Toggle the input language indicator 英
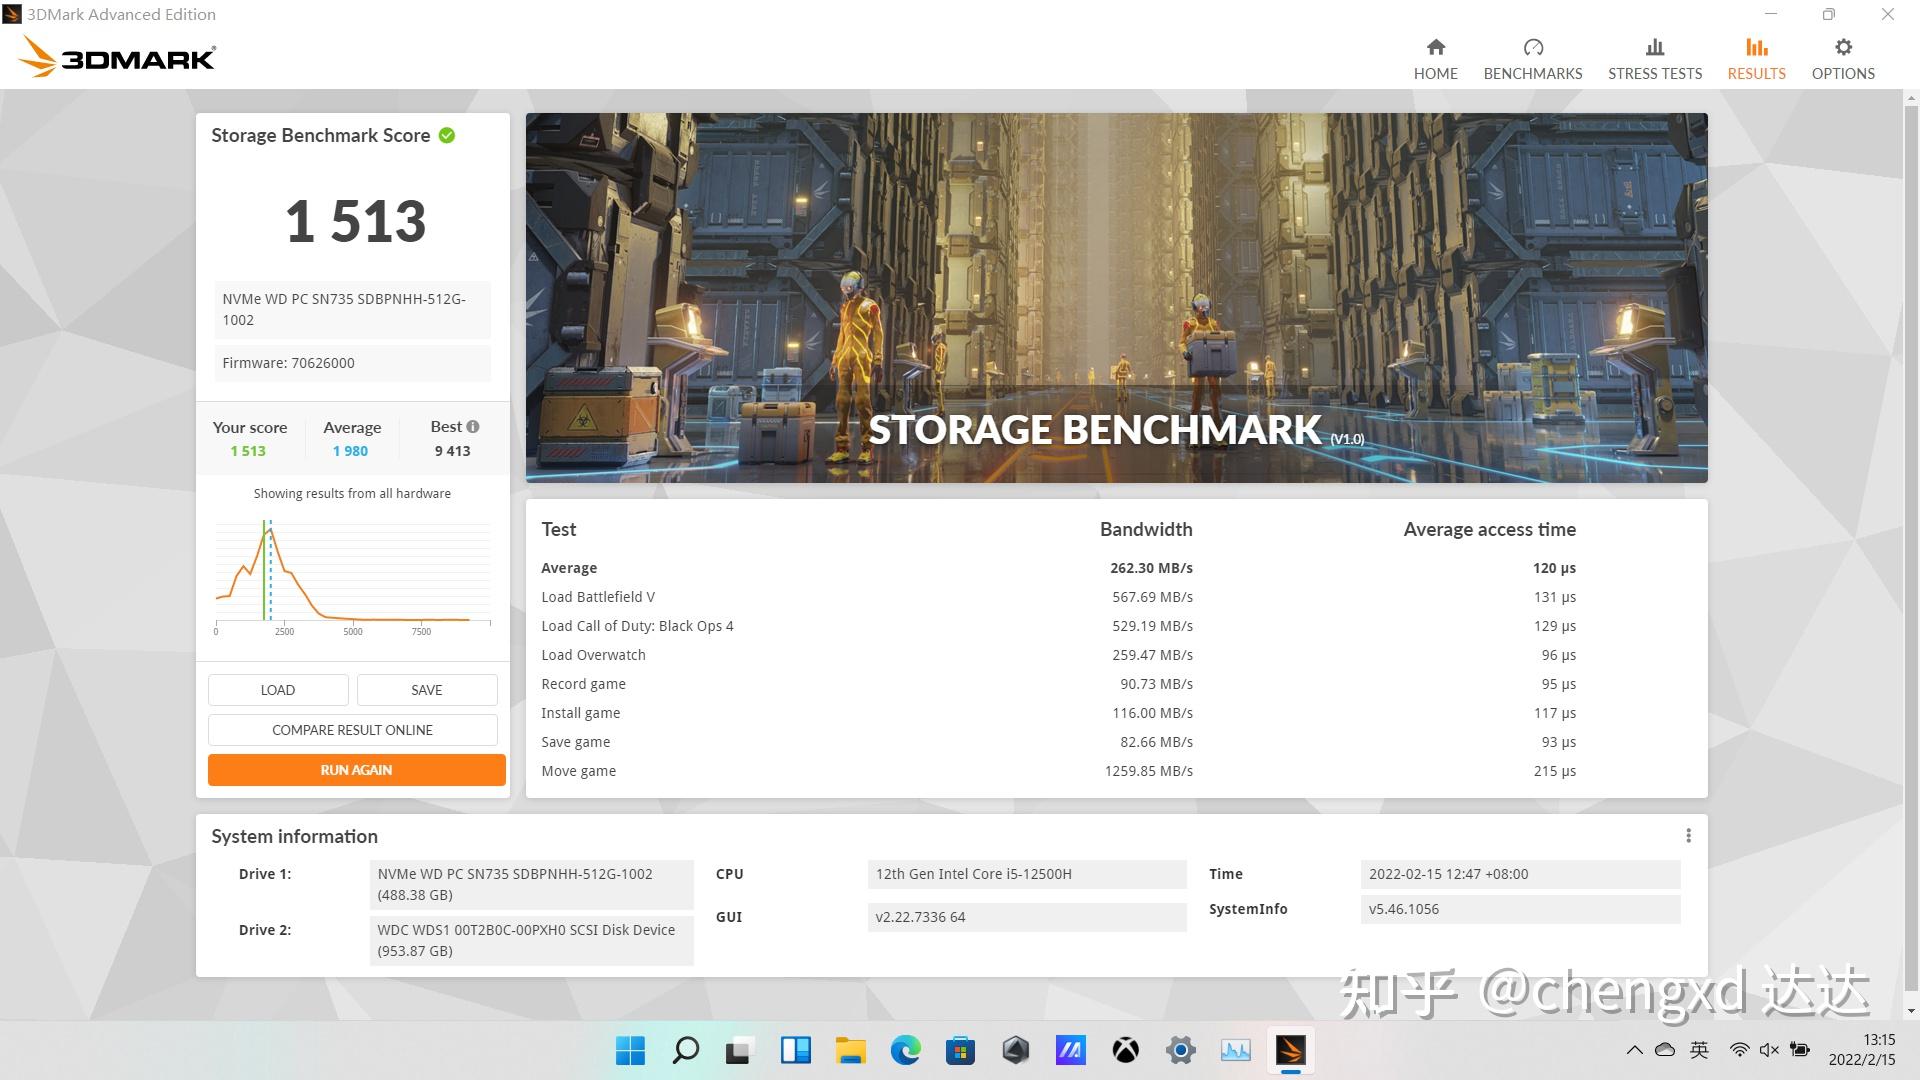Viewport: 1920px width, 1080px height. click(1699, 1050)
